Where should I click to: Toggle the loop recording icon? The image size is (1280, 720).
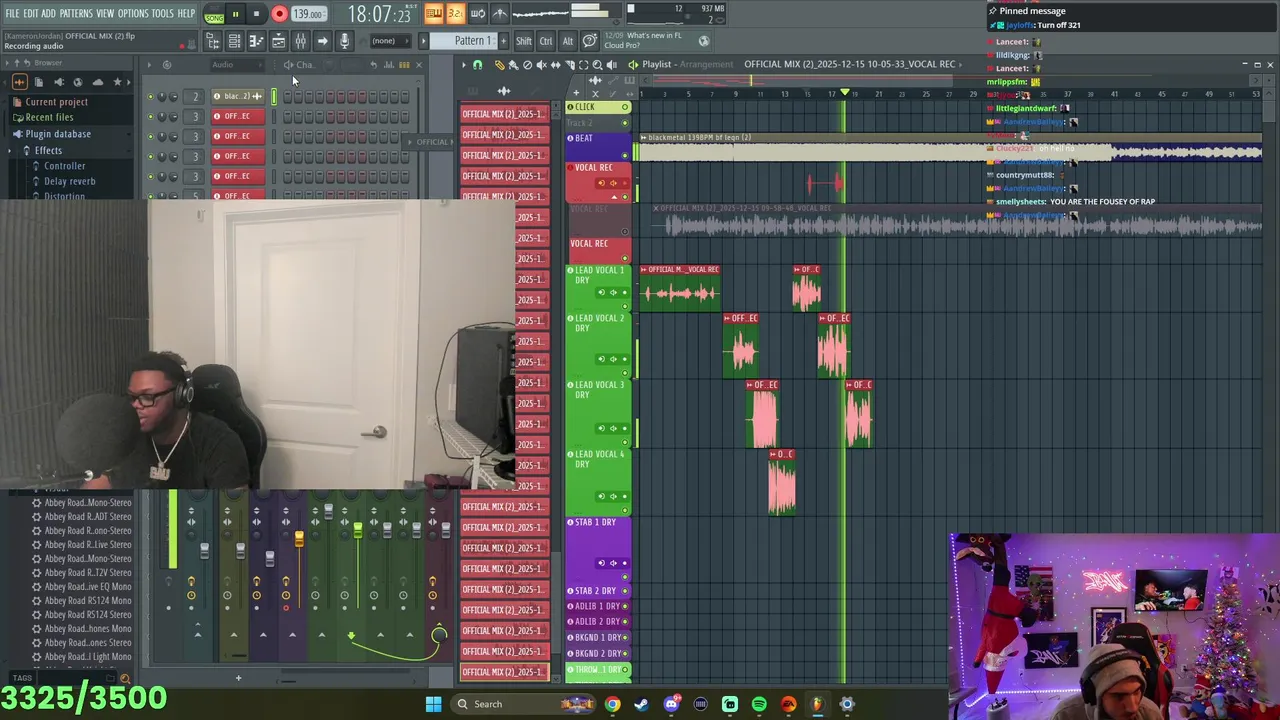[x=478, y=14]
